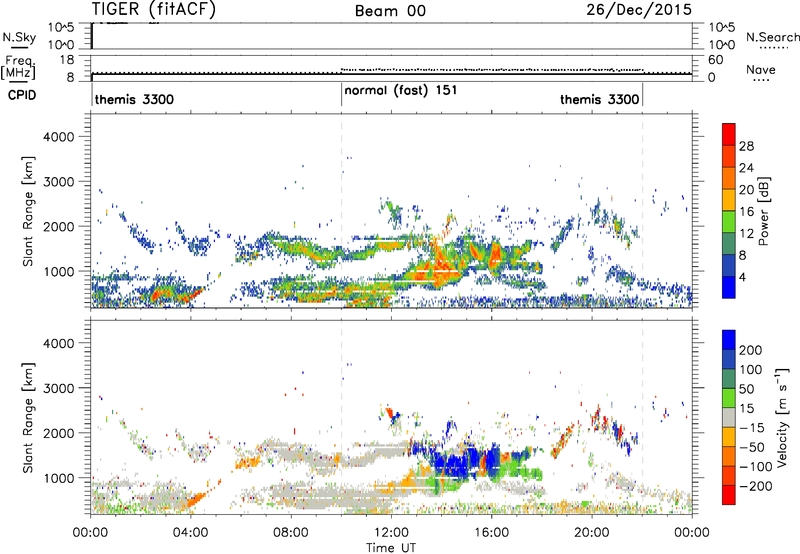This screenshot has width=800, height=554.
Task: Click the blue positive-velocity patch near 14:30
Action: tap(454, 464)
